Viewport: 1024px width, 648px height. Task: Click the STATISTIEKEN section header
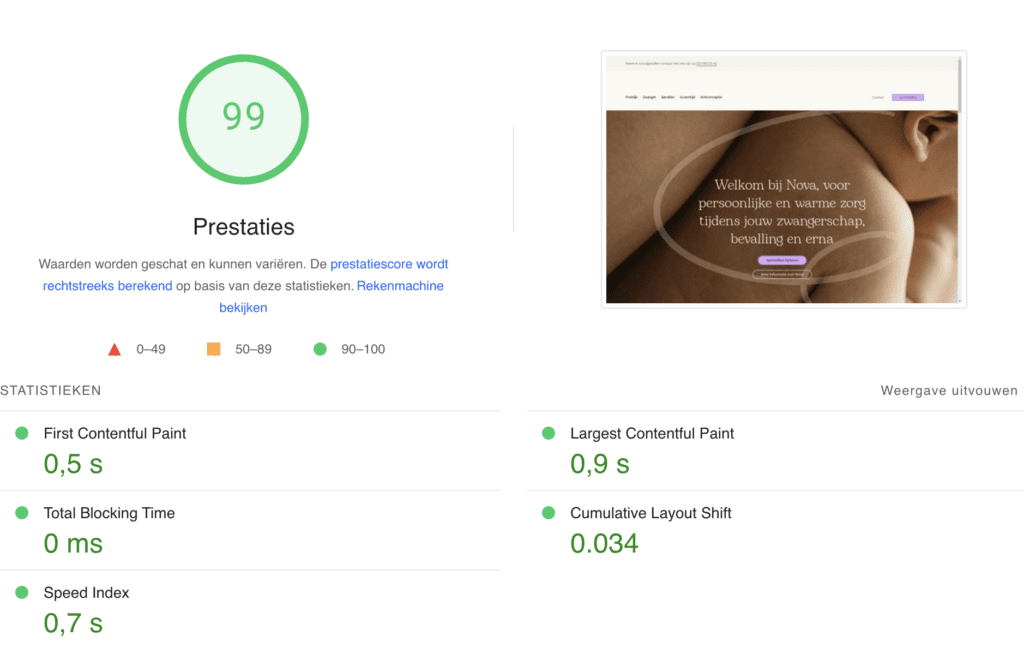click(x=51, y=391)
